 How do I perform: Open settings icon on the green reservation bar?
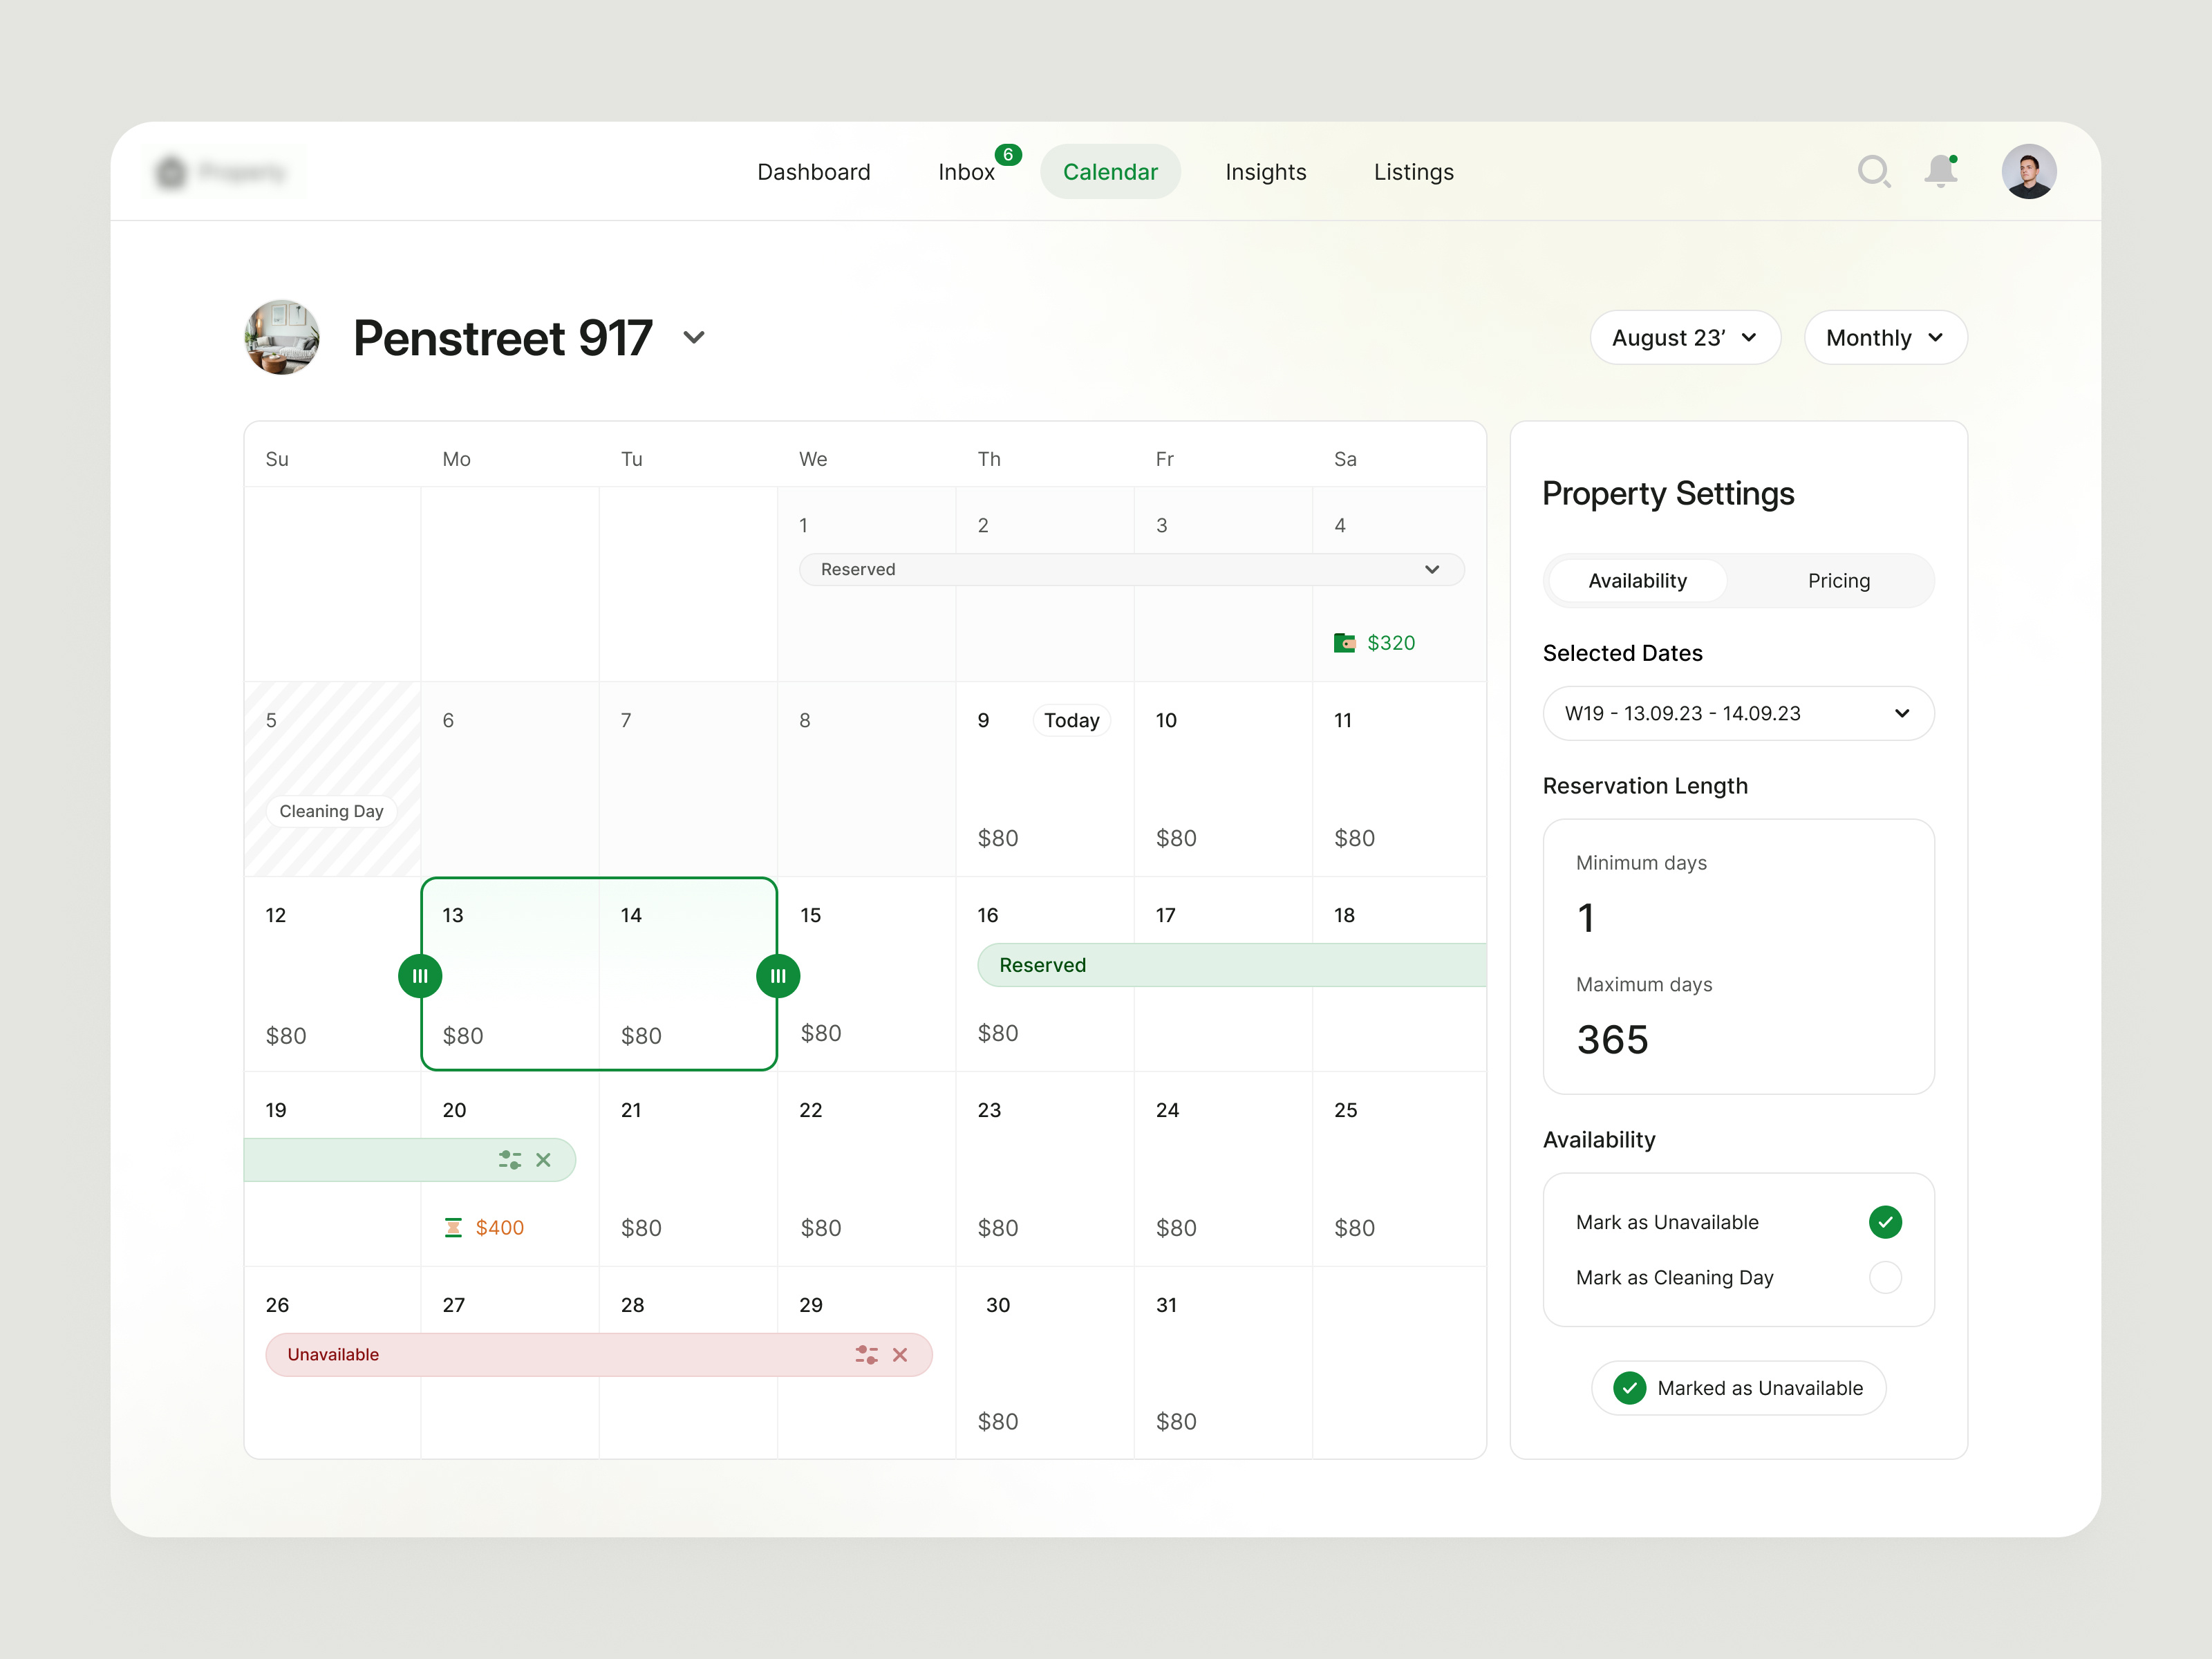coord(510,1159)
